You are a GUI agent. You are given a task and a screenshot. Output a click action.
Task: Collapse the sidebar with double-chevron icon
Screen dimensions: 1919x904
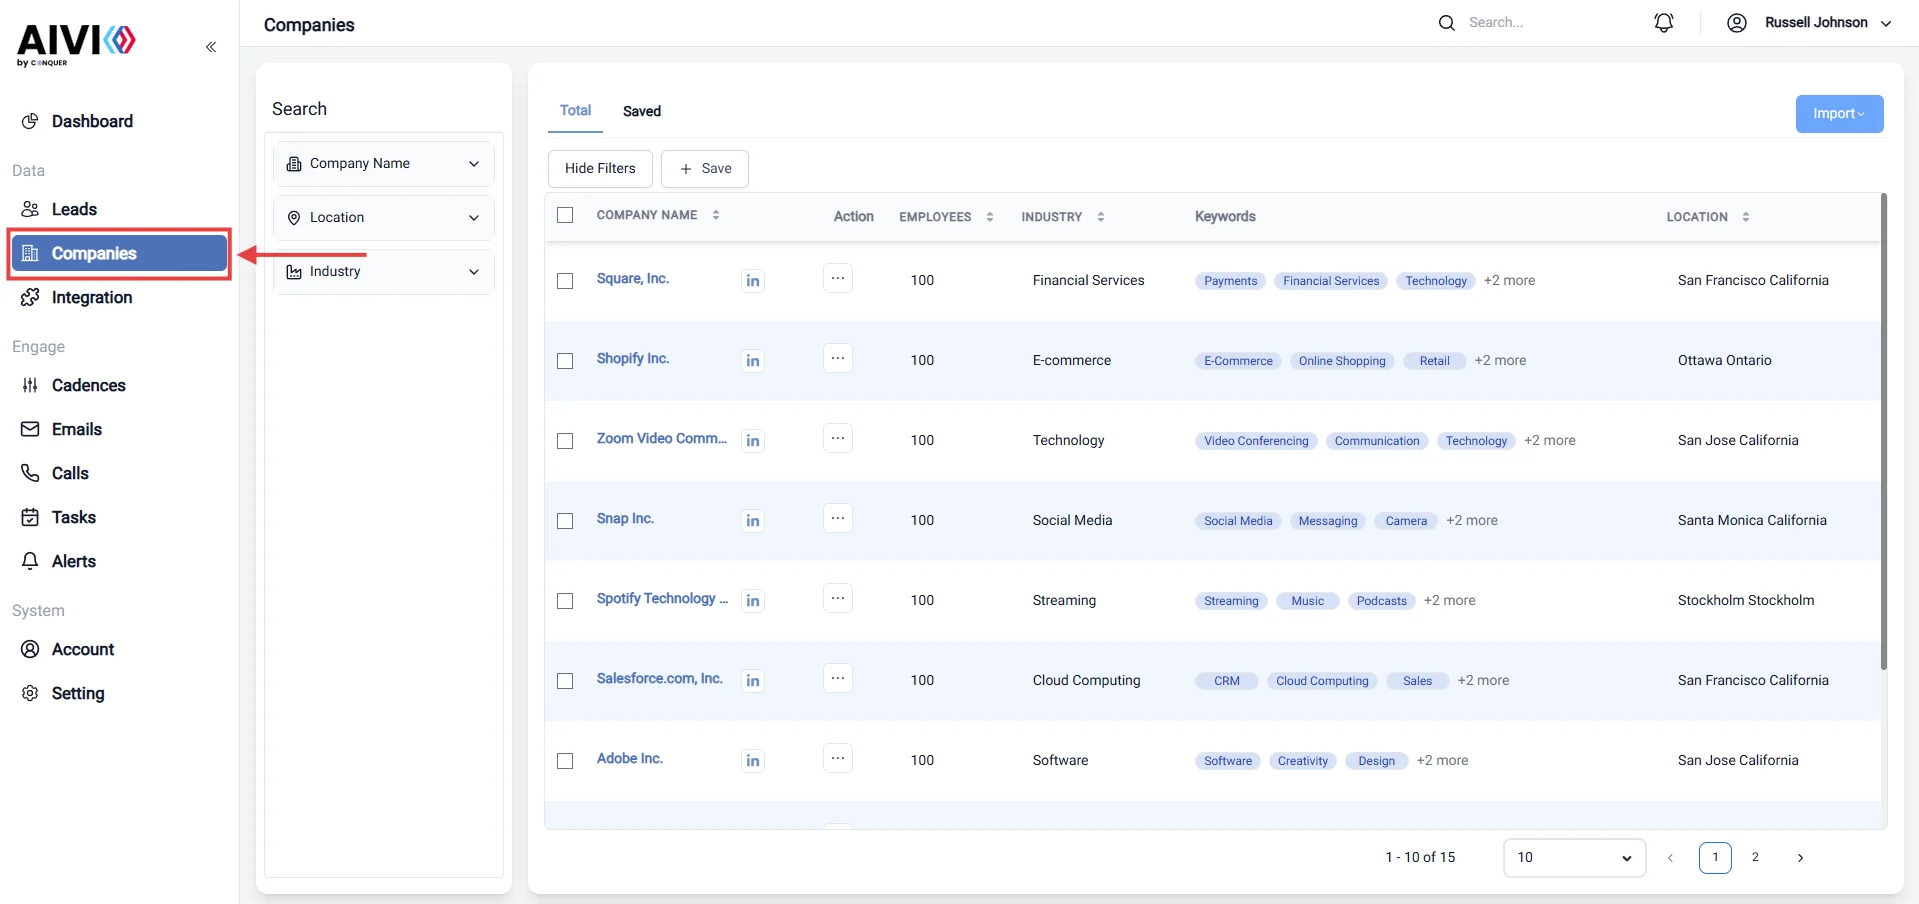pyautogui.click(x=211, y=47)
